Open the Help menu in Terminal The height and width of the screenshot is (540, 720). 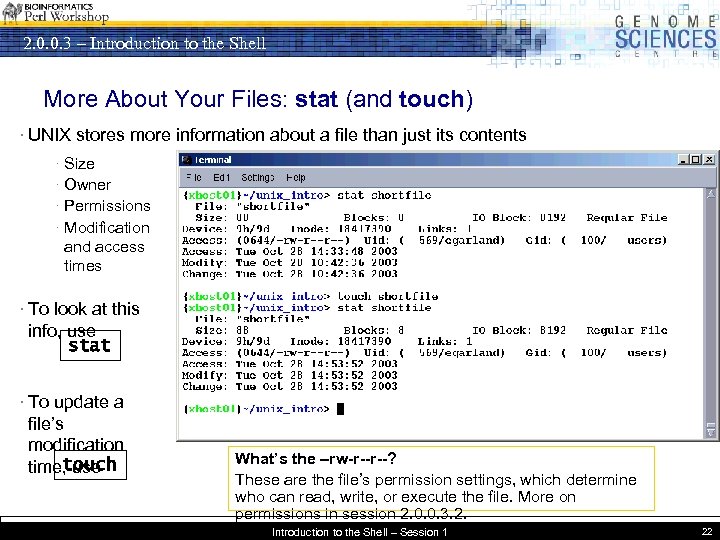tap(296, 178)
